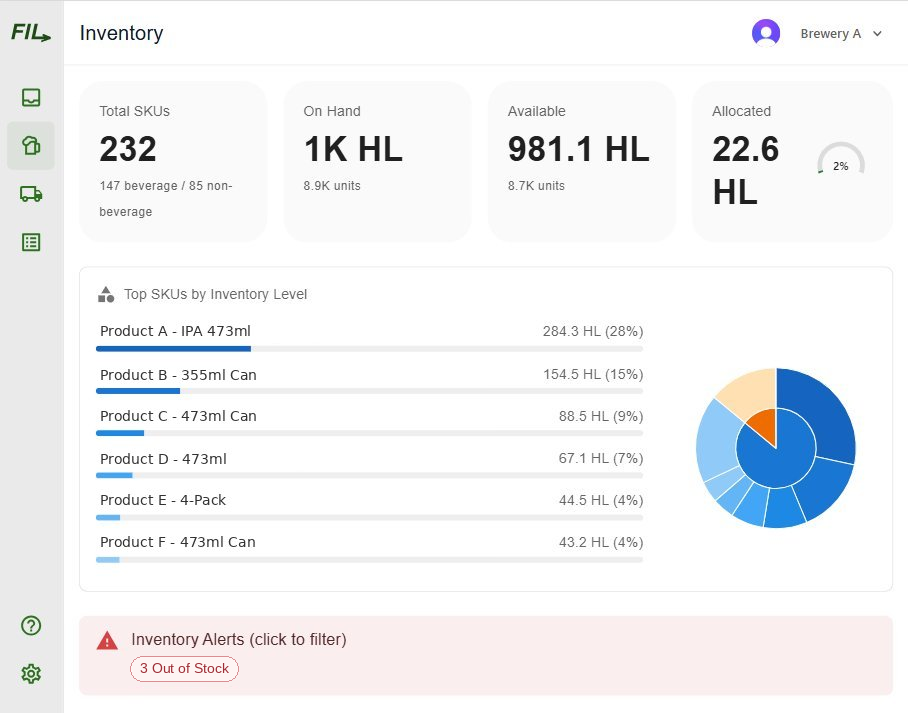Select Product F - 473ml Can row
The height and width of the screenshot is (713, 908).
point(369,550)
